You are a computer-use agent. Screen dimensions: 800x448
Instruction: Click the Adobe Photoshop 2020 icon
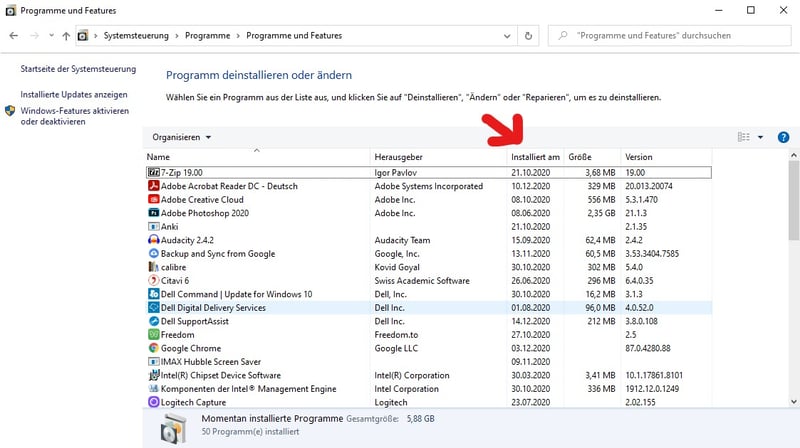153,213
